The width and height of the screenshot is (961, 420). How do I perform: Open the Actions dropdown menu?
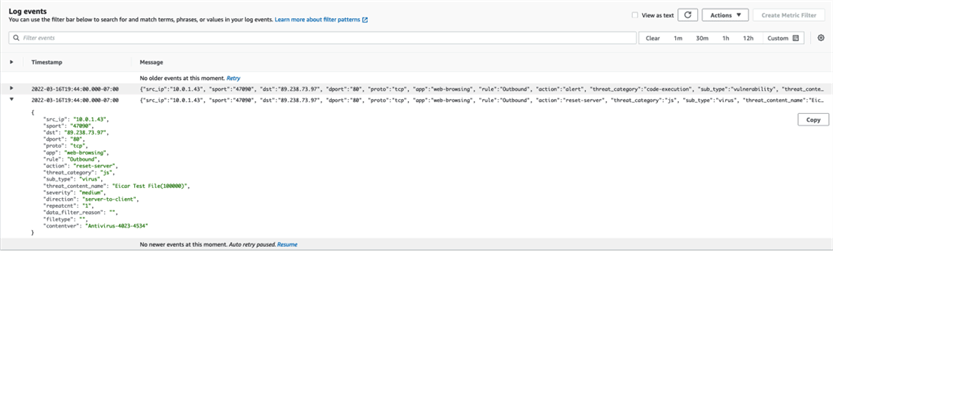(725, 15)
